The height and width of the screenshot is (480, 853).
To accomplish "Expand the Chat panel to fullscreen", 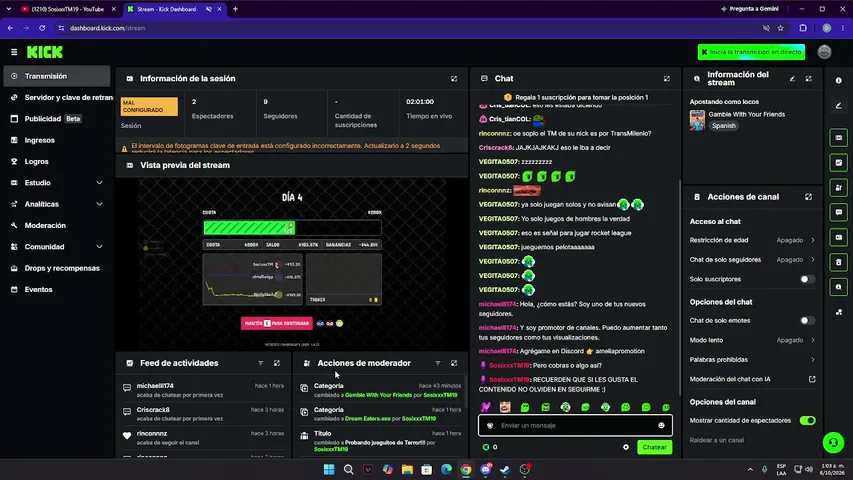I will pos(666,79).
